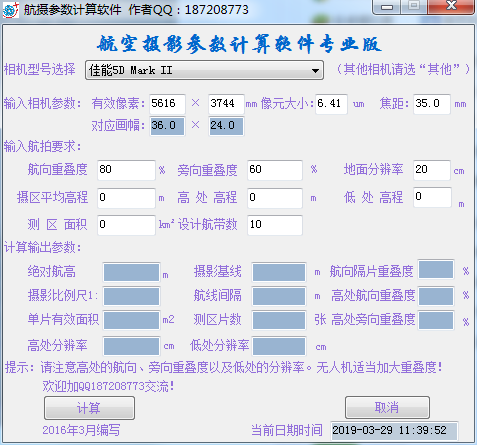Click the 输入航拍要求 label
The width and height of the screenshot is (477, 445).
[42, 146]
